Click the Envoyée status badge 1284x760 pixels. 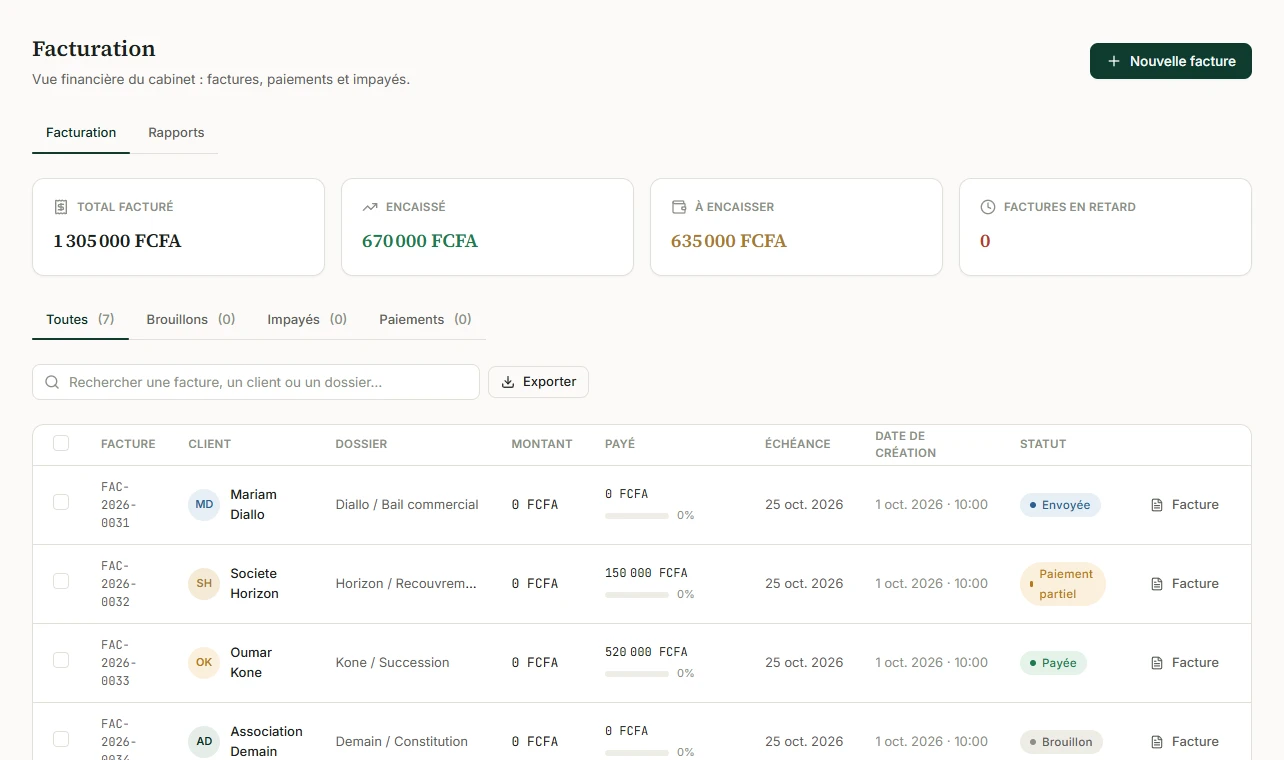[1060, 505]
